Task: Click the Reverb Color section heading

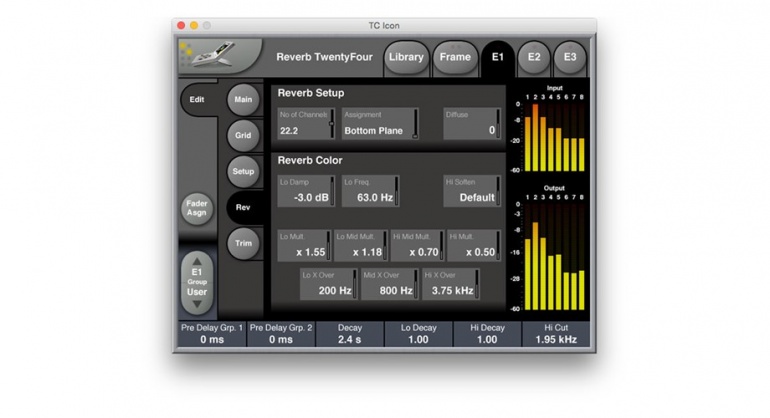Action: tap(310, 160)
